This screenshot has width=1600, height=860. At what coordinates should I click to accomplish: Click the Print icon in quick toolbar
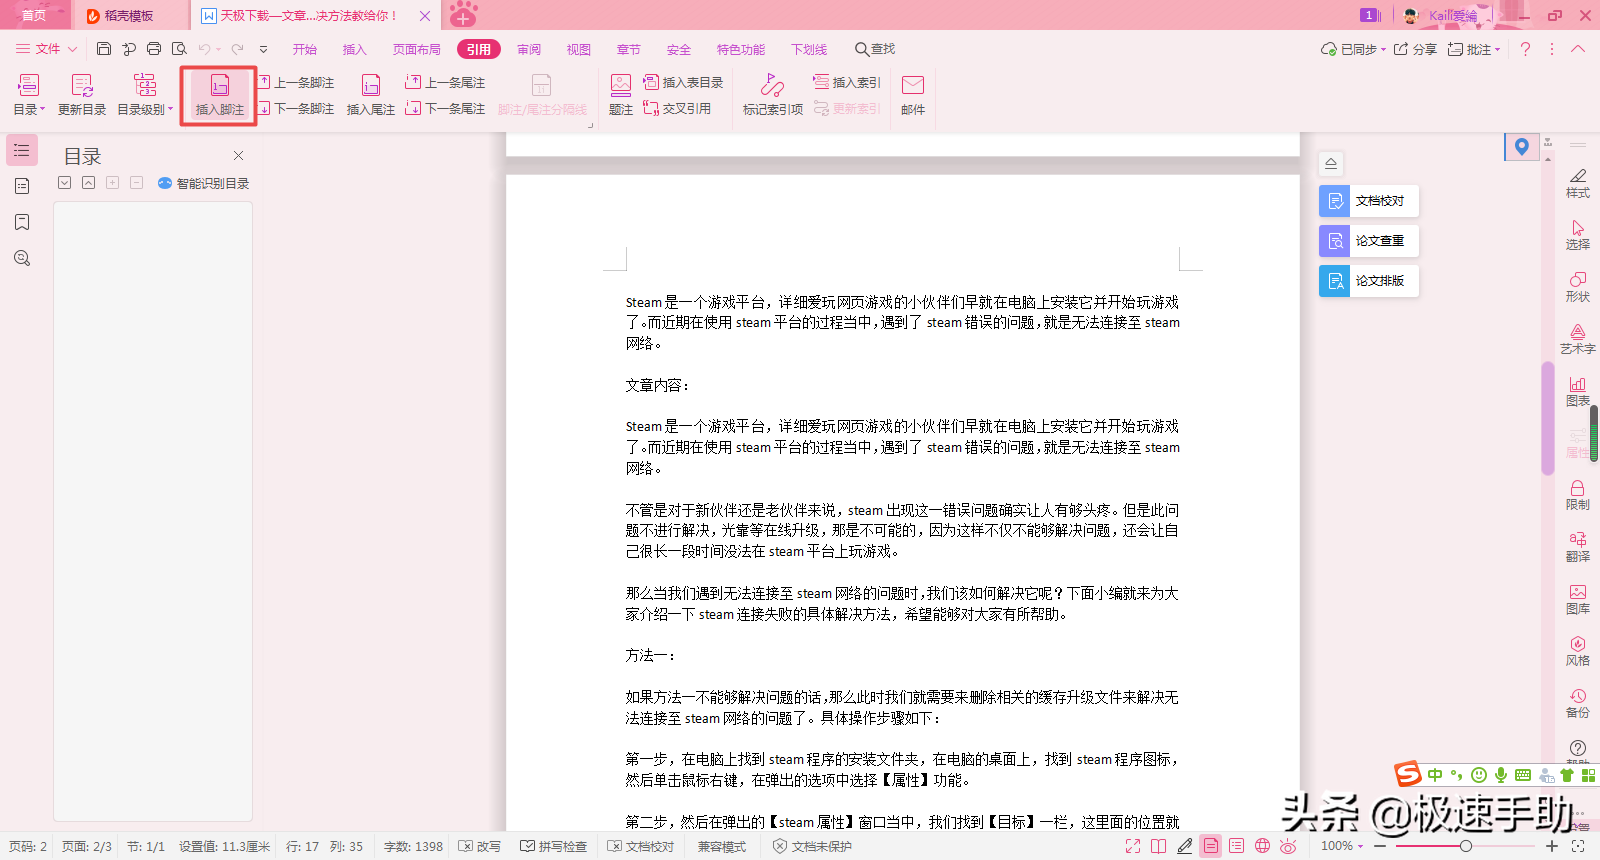click(154, 49)
